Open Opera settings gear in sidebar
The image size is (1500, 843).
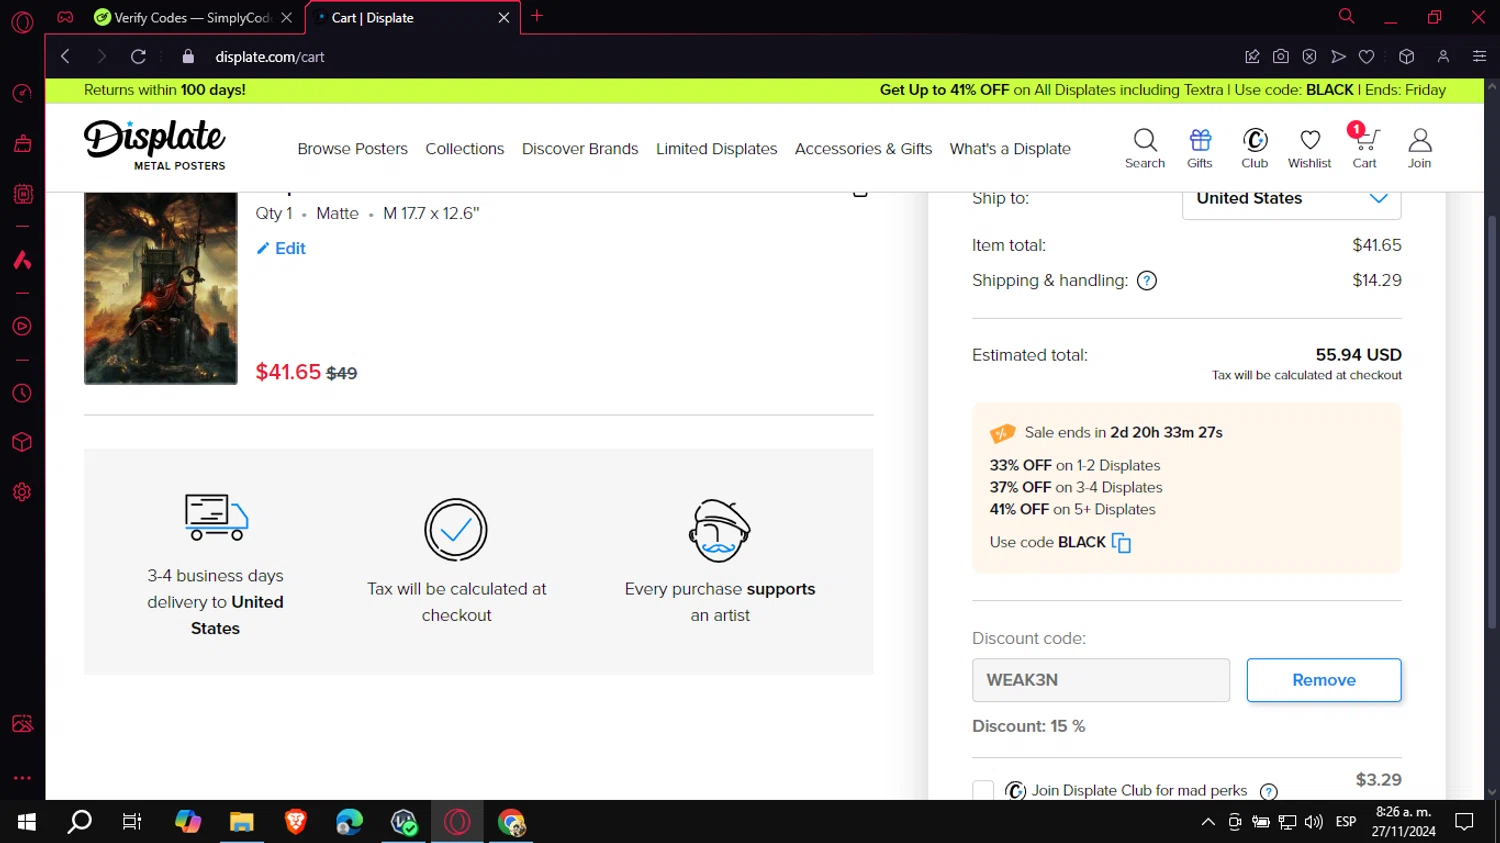[22, 492]
